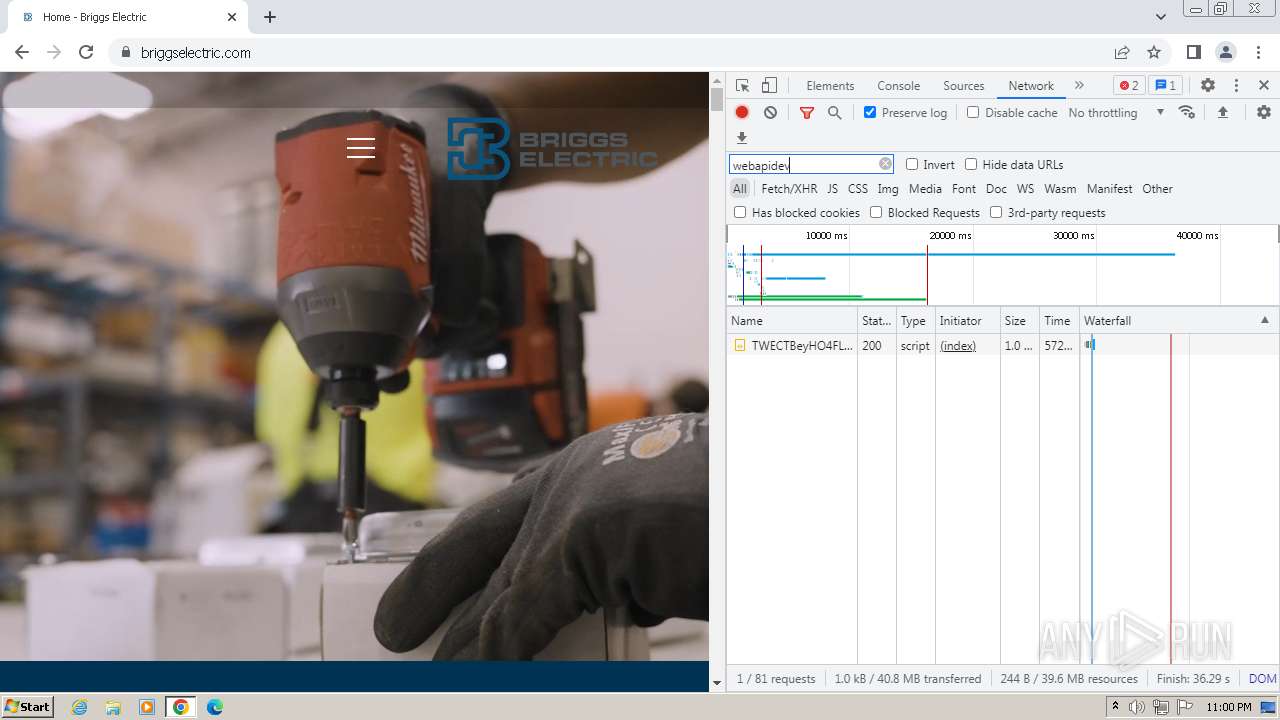This screenshot has width=1280, height=720.
Task: Stop recording network log
Action: (742, 113)
